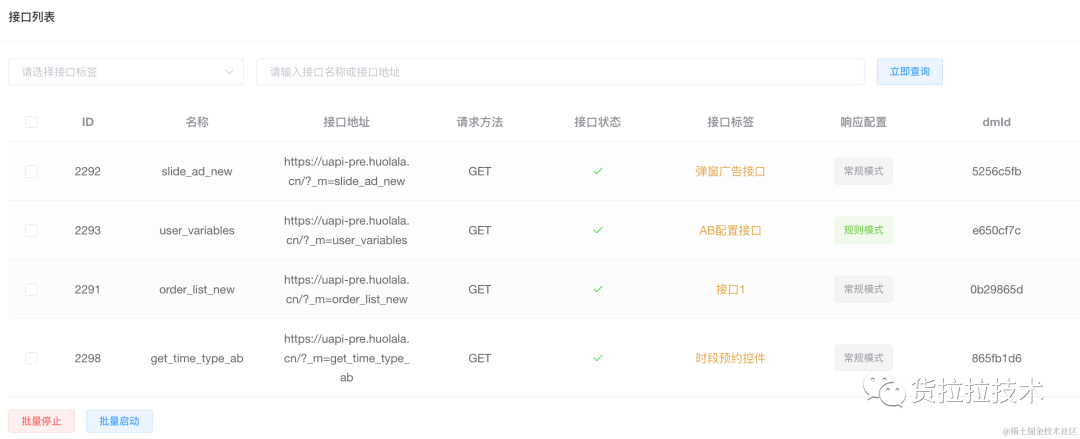Check the box for order_list_new row
The image size is (1080, 439).
(31, 289)
